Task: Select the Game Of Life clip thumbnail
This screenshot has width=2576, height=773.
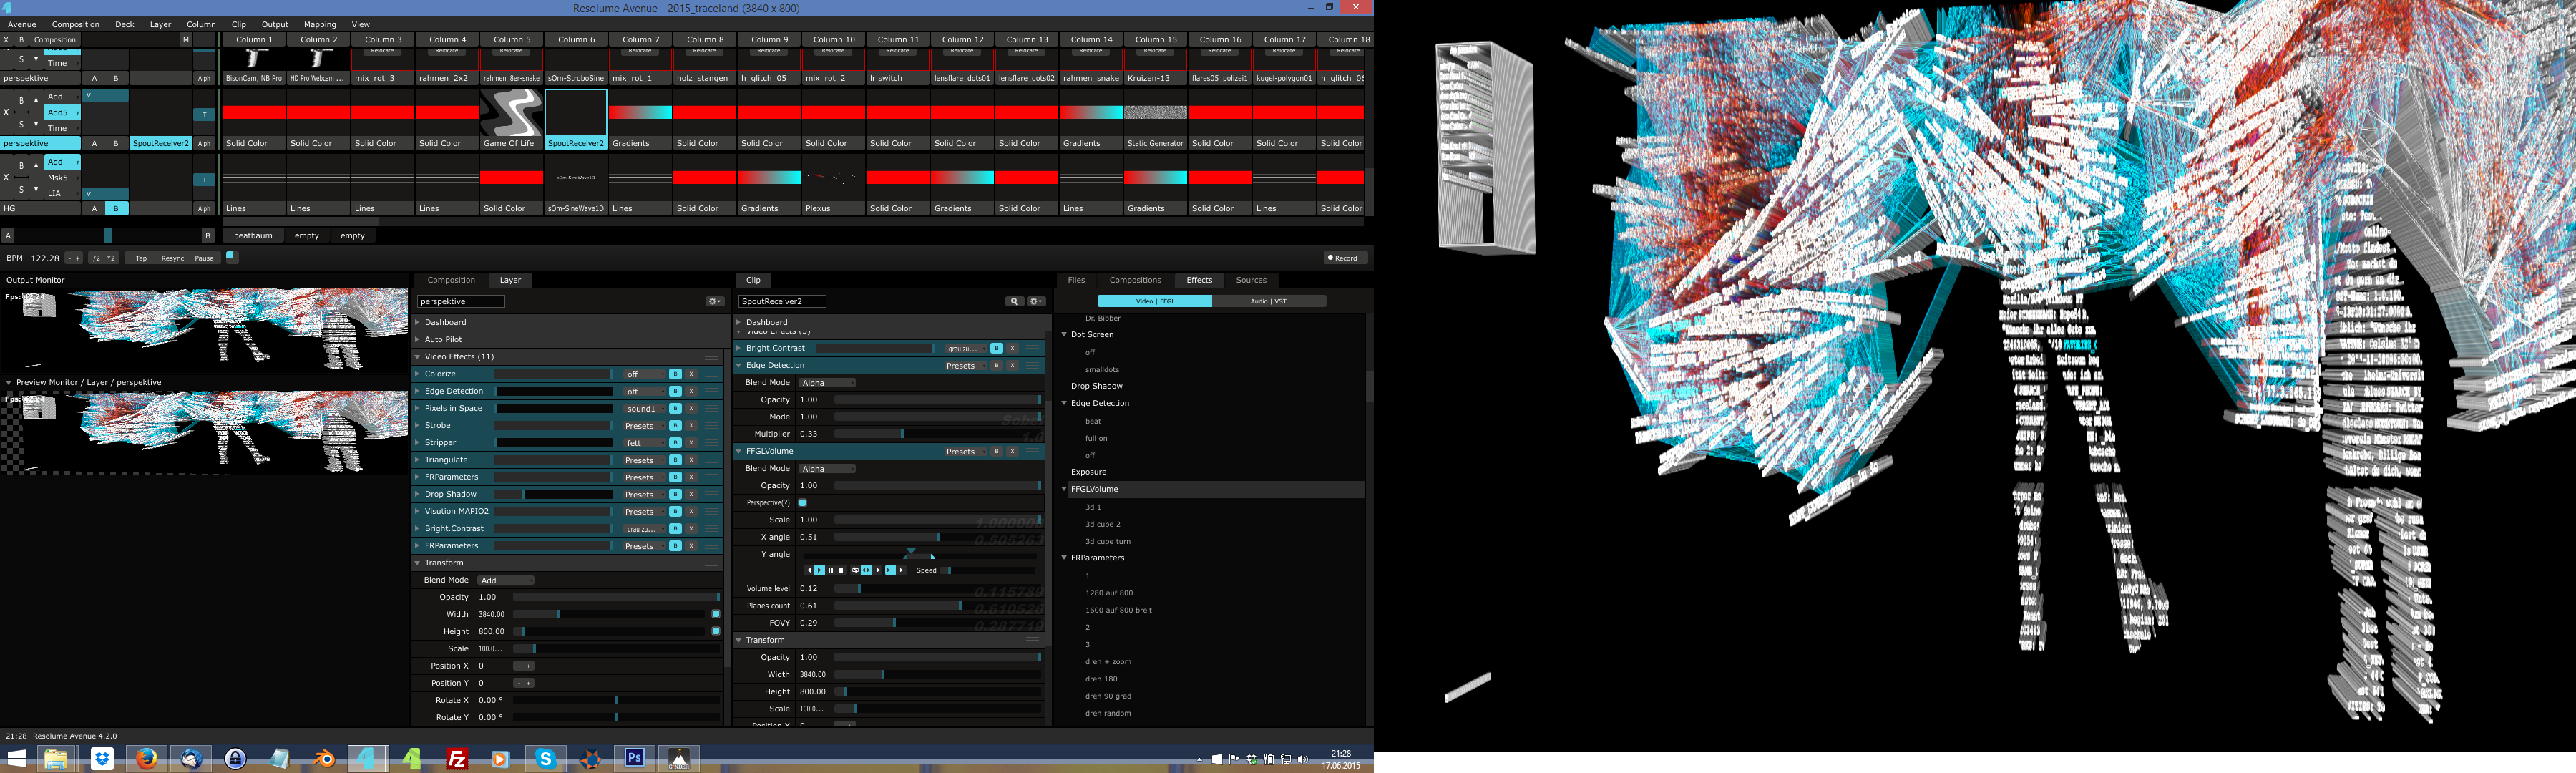Action: point(511,113)
